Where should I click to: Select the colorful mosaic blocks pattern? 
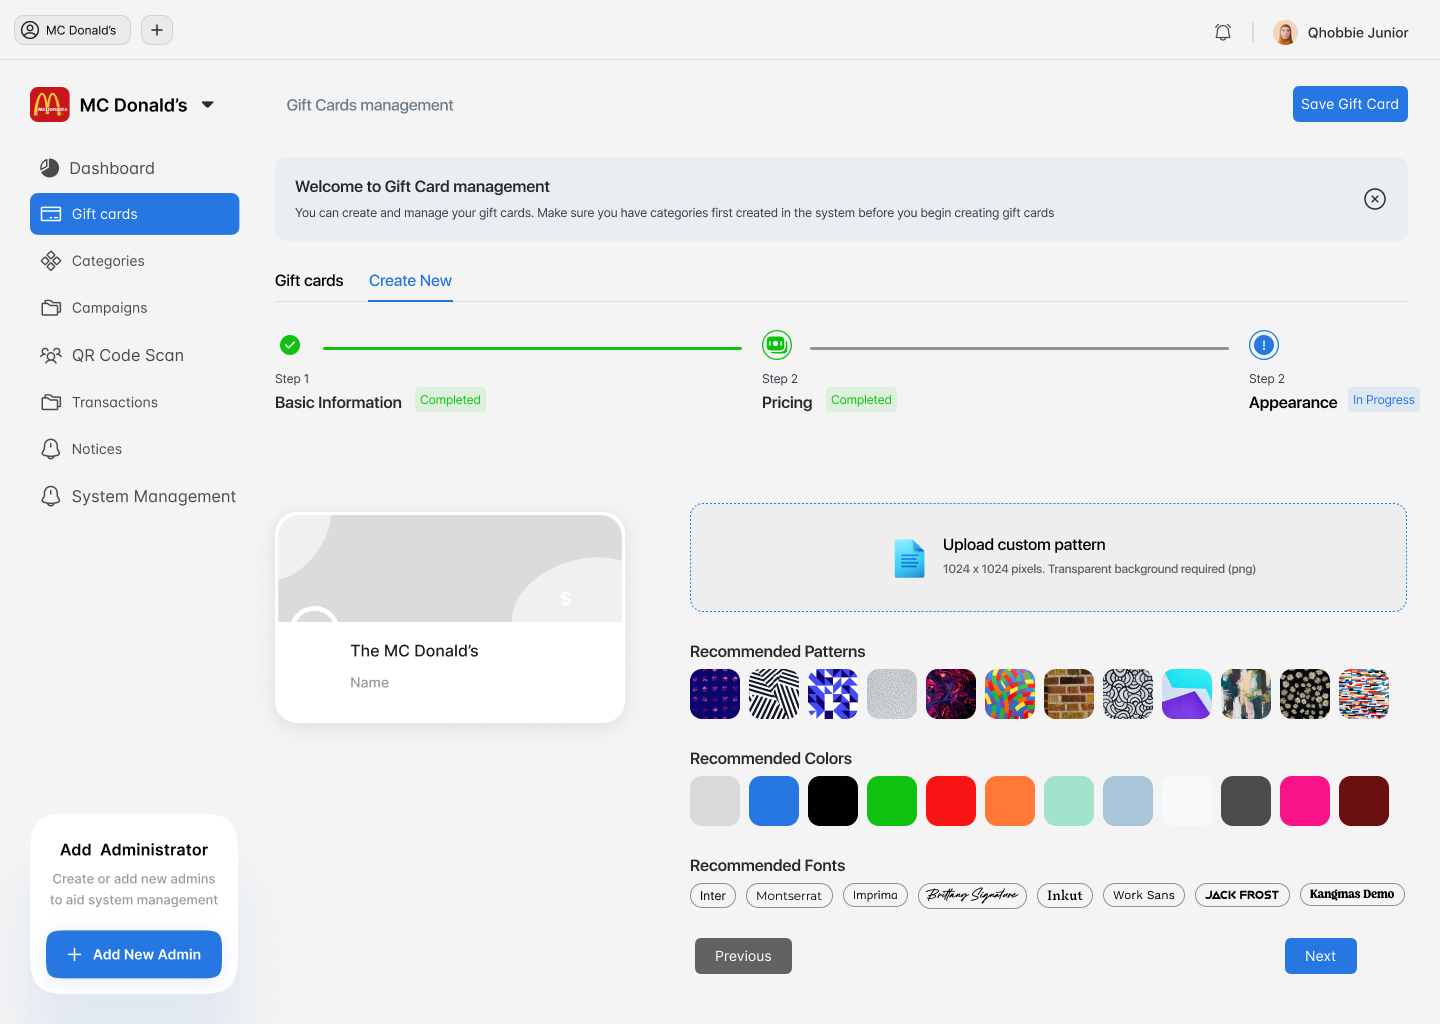1010,694
